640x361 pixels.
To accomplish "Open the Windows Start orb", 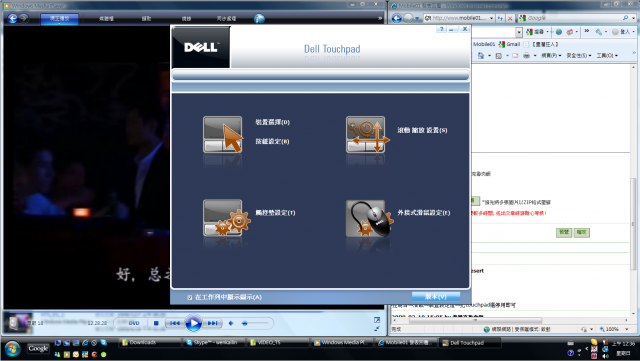I will point(13,349).
